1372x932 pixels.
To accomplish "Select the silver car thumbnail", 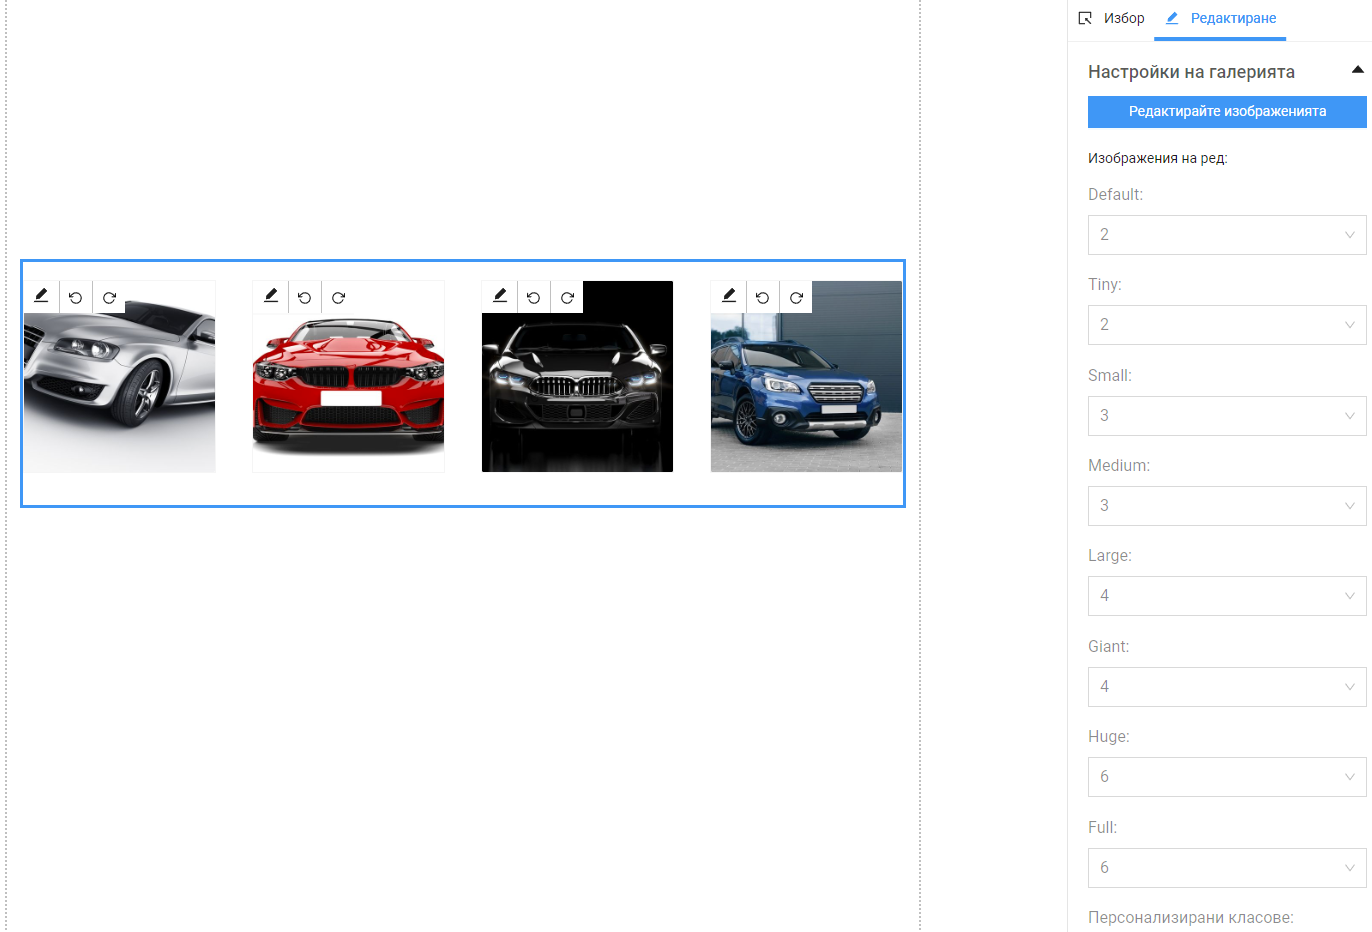I will 120,400.
